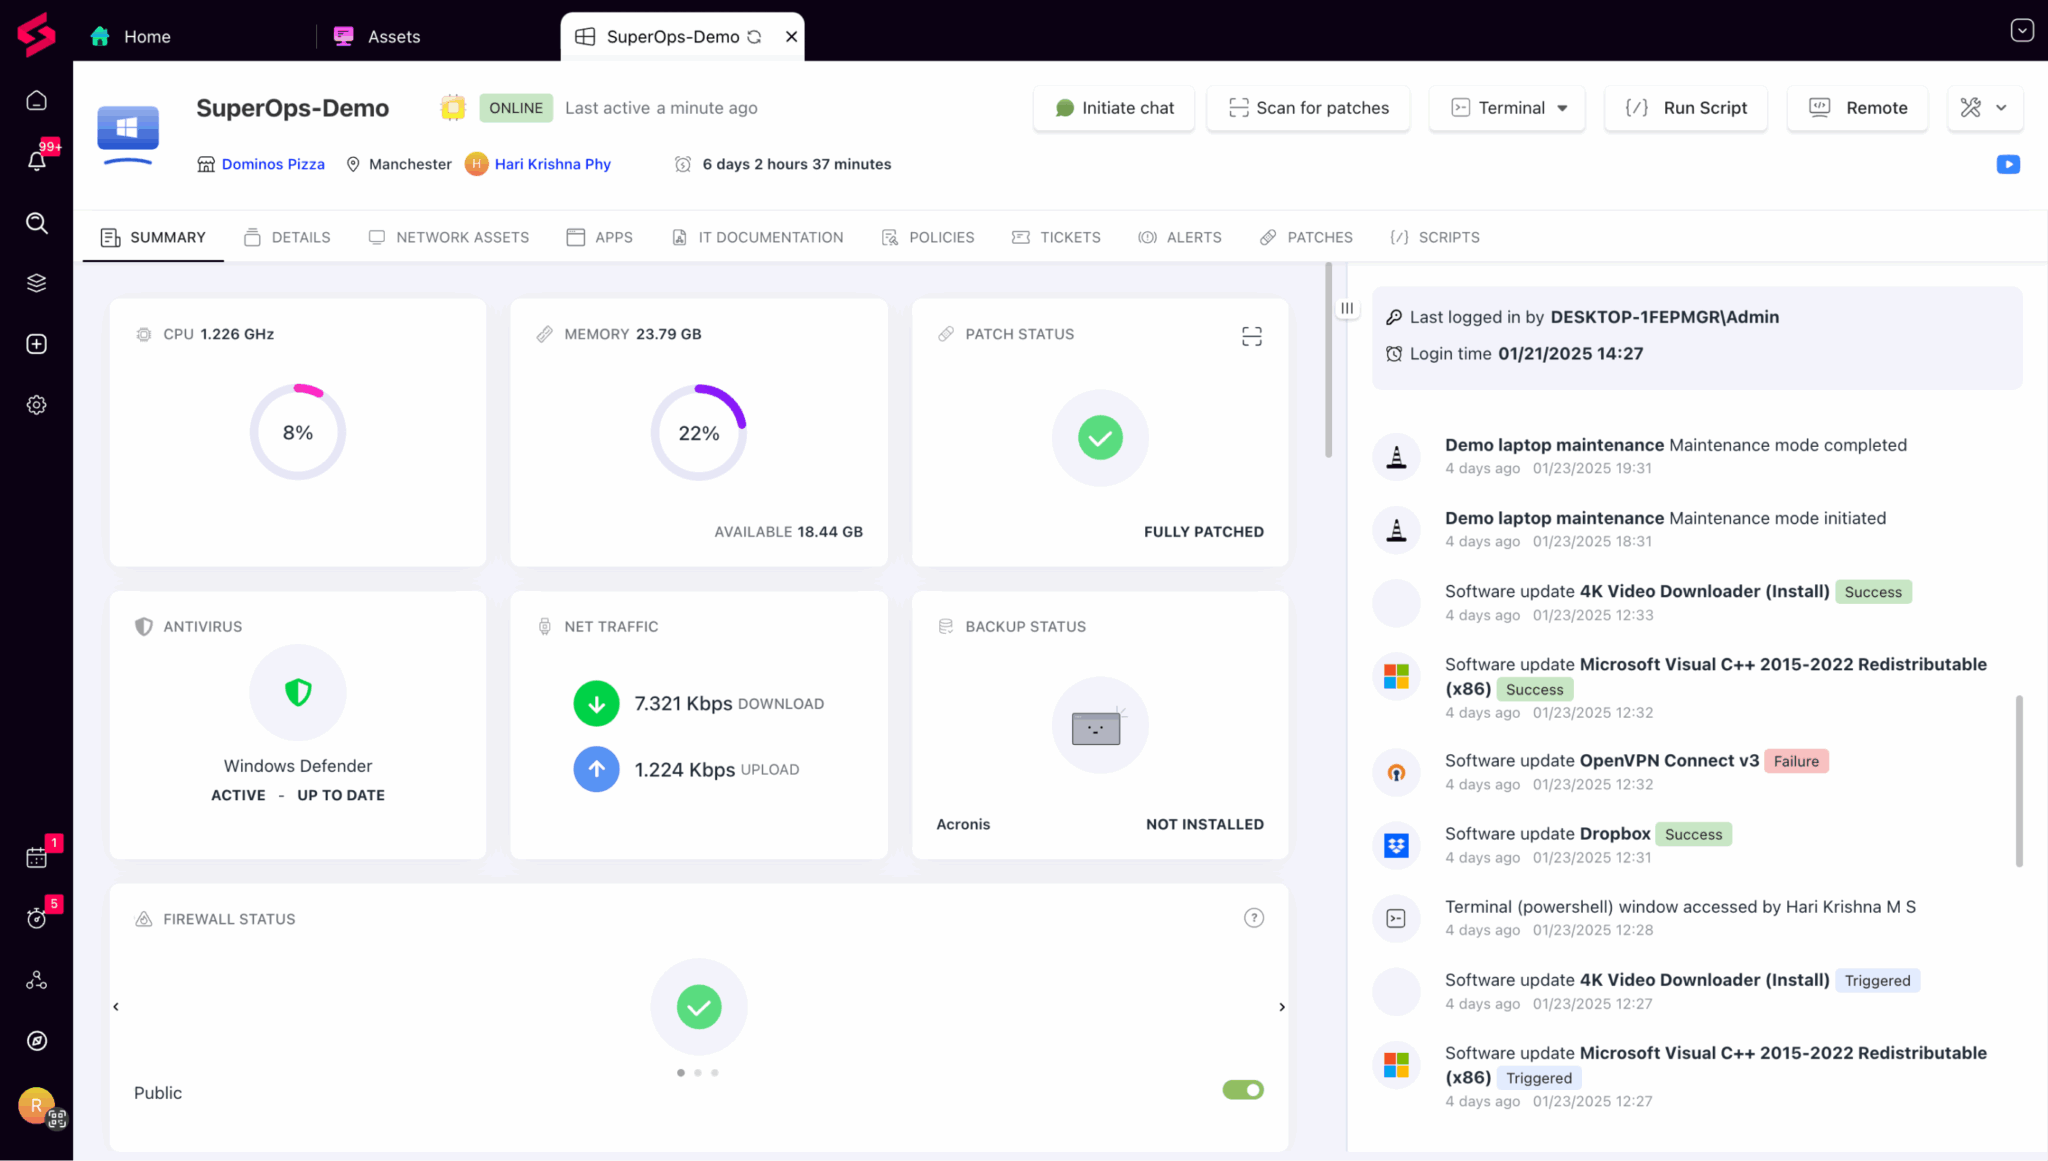This screenshot has height=1161, width=2048.
Task: Go to Assets in the top navigation
Action: [394, 36]
